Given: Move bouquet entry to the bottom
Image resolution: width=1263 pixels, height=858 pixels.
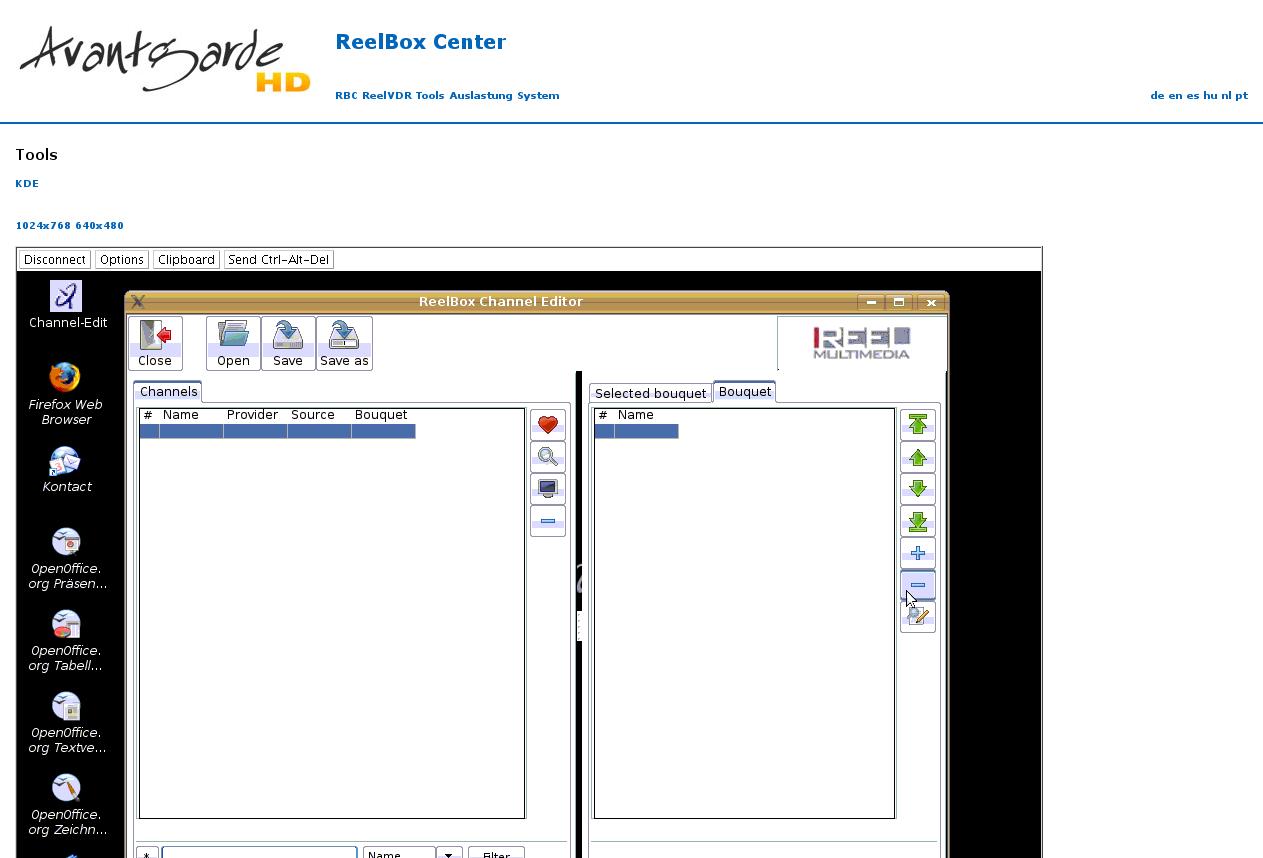Looking at the screenshot, I should pos(917,521).
